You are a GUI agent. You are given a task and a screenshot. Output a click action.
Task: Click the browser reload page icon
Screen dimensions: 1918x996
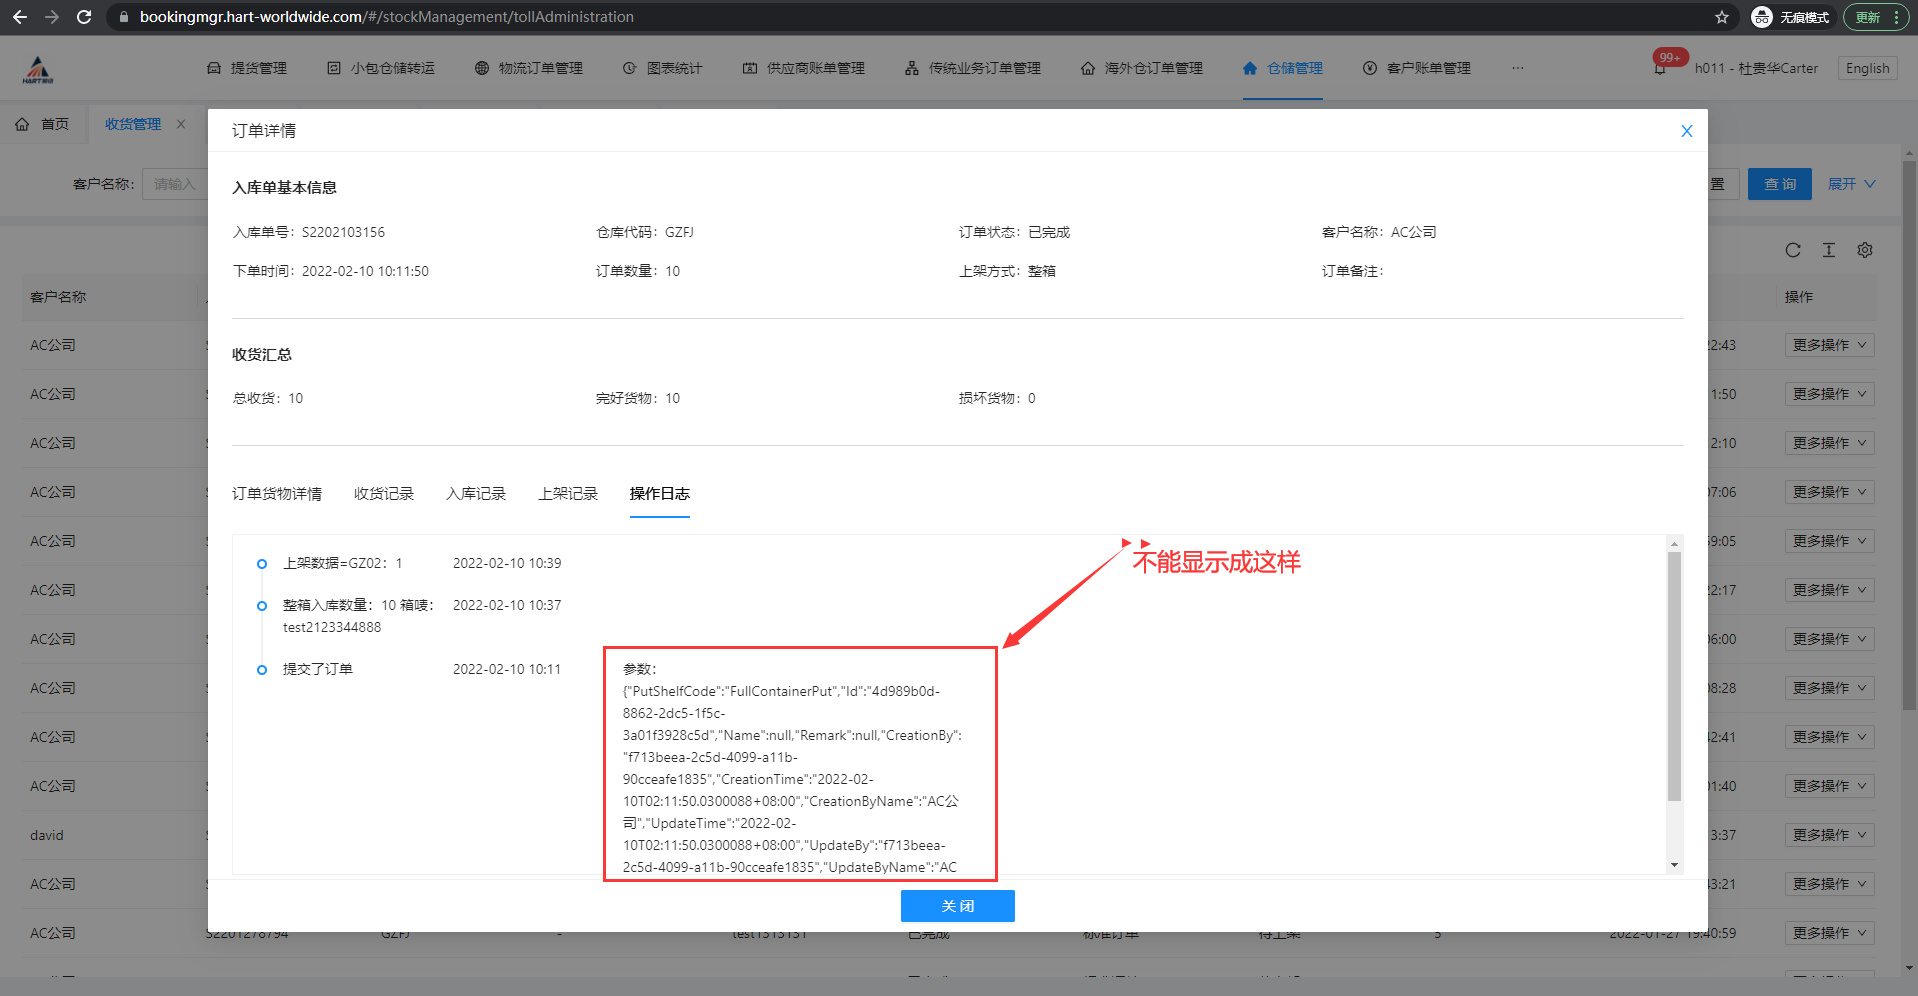[x=84, y=17]
